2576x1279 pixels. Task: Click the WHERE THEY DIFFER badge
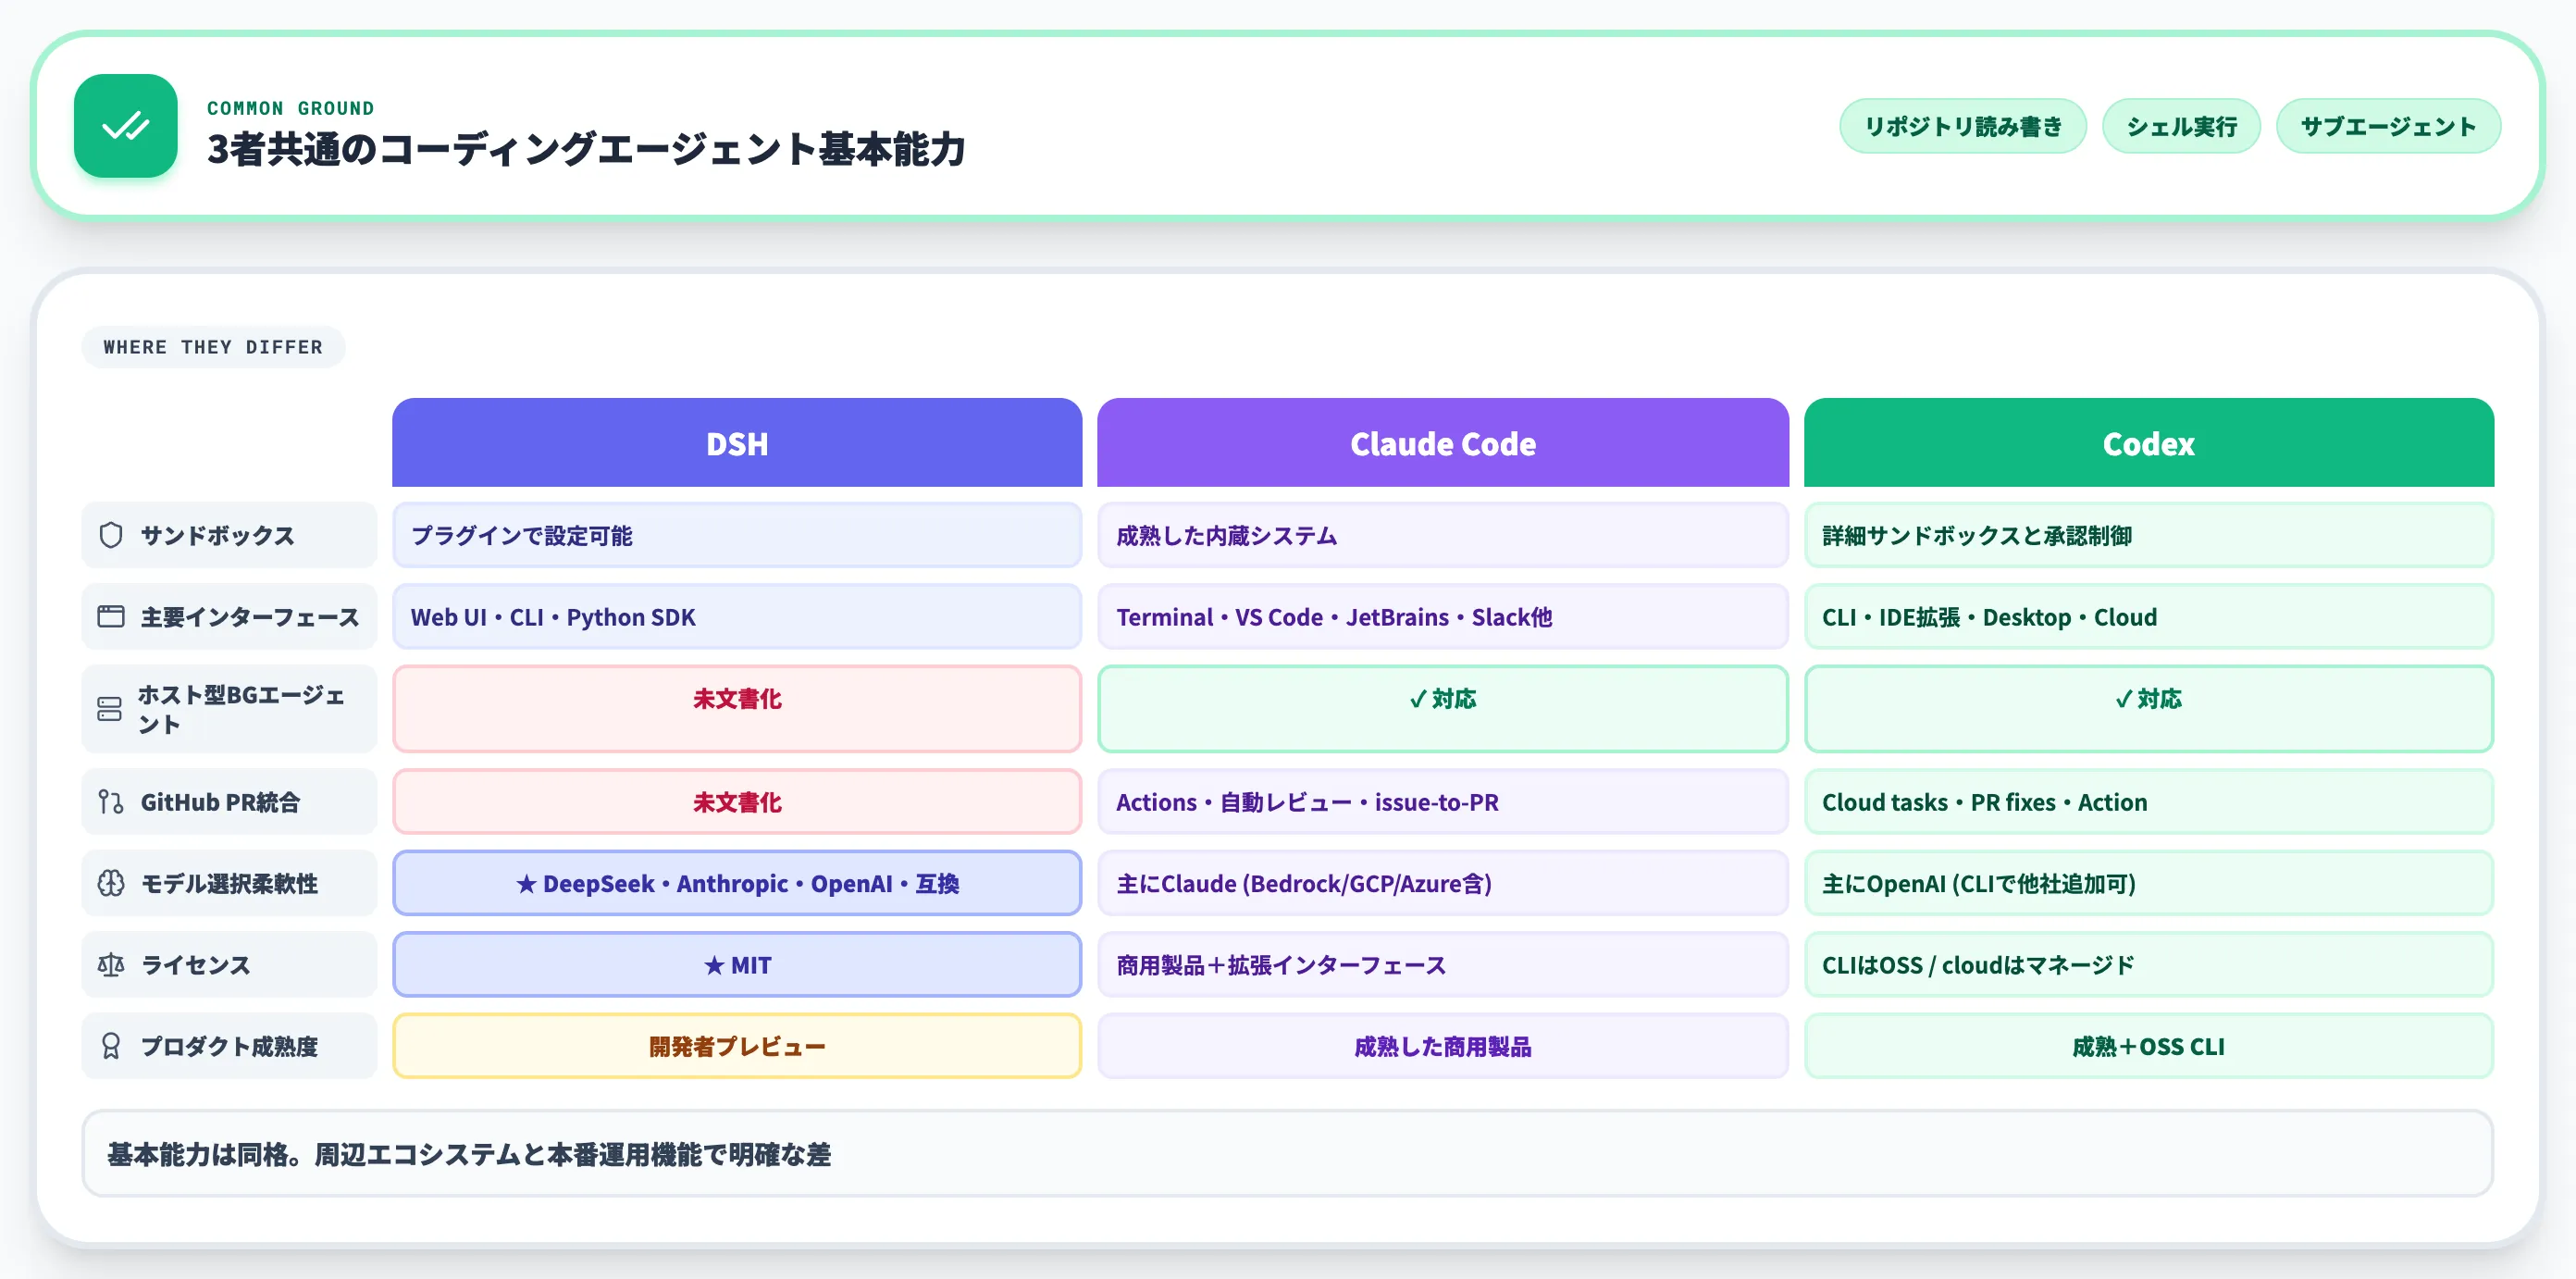click(213, 347)
